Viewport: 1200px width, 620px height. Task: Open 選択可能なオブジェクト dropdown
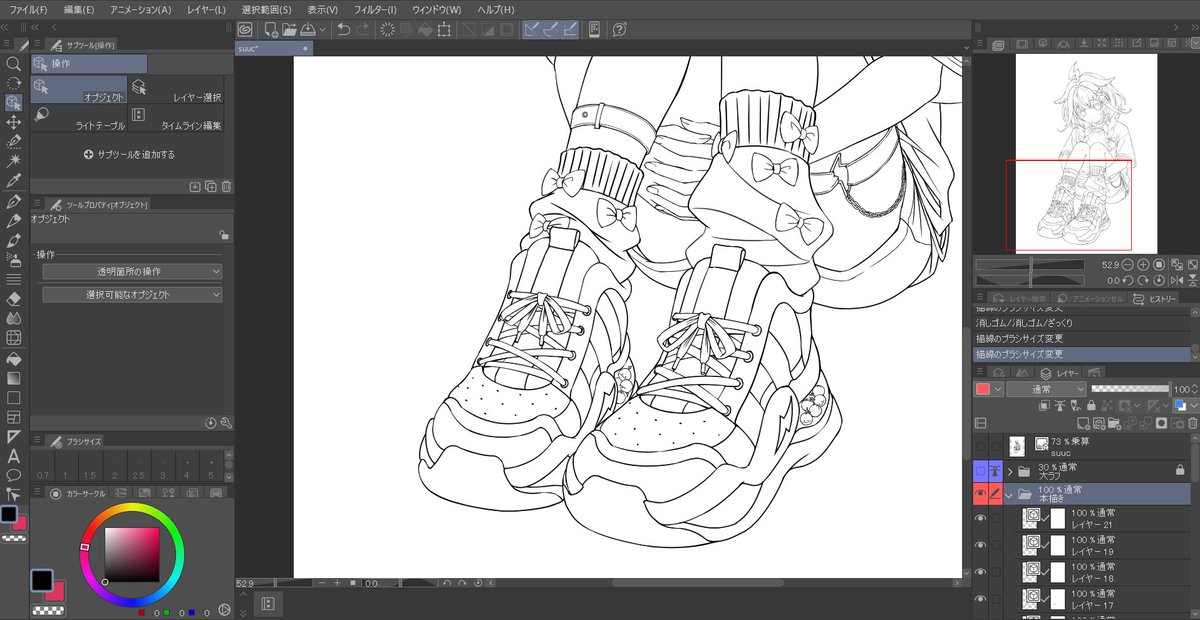point(132,295)
